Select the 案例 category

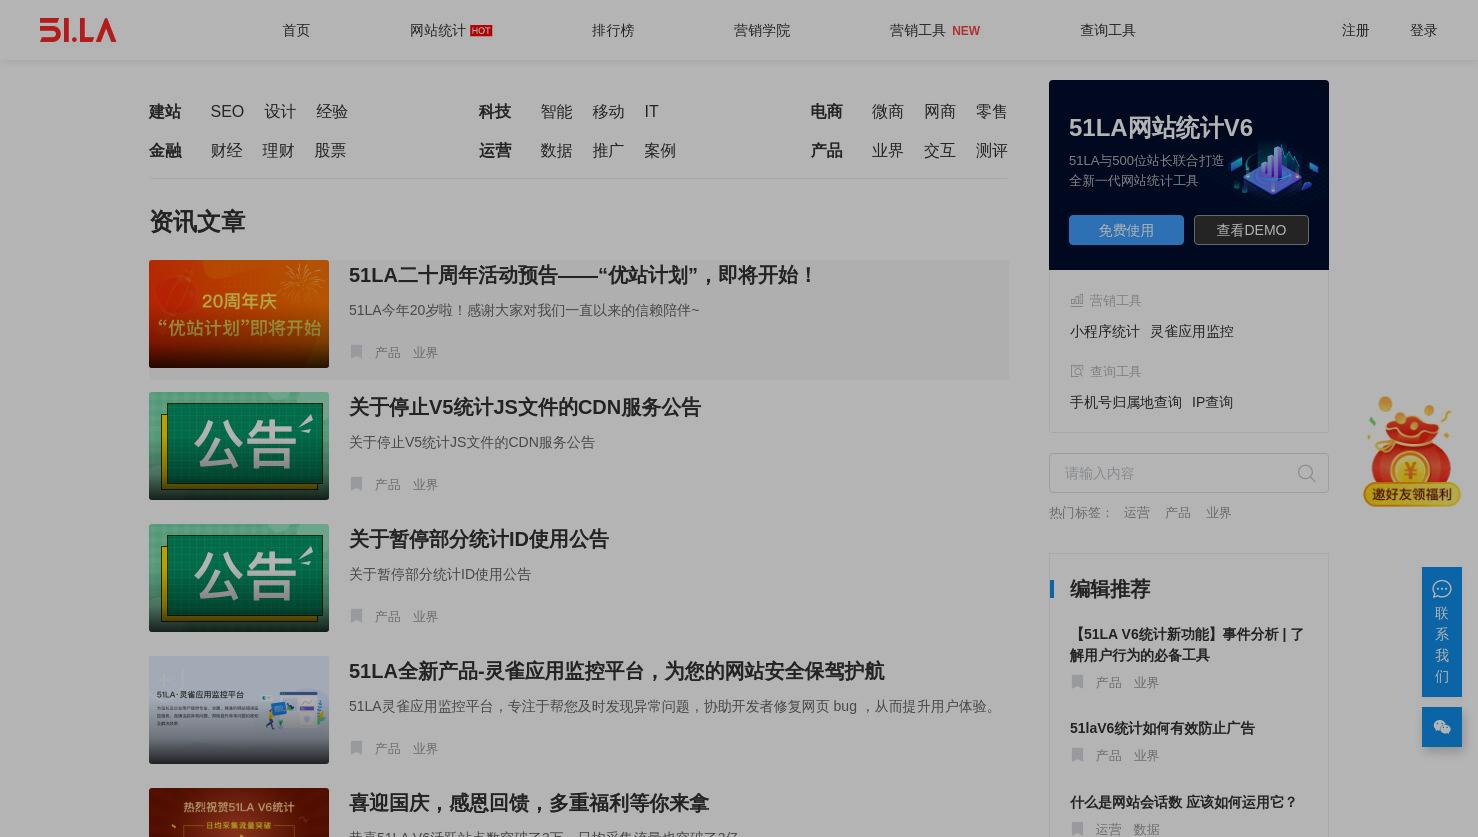pyautogui.click(x=660, y=150)
